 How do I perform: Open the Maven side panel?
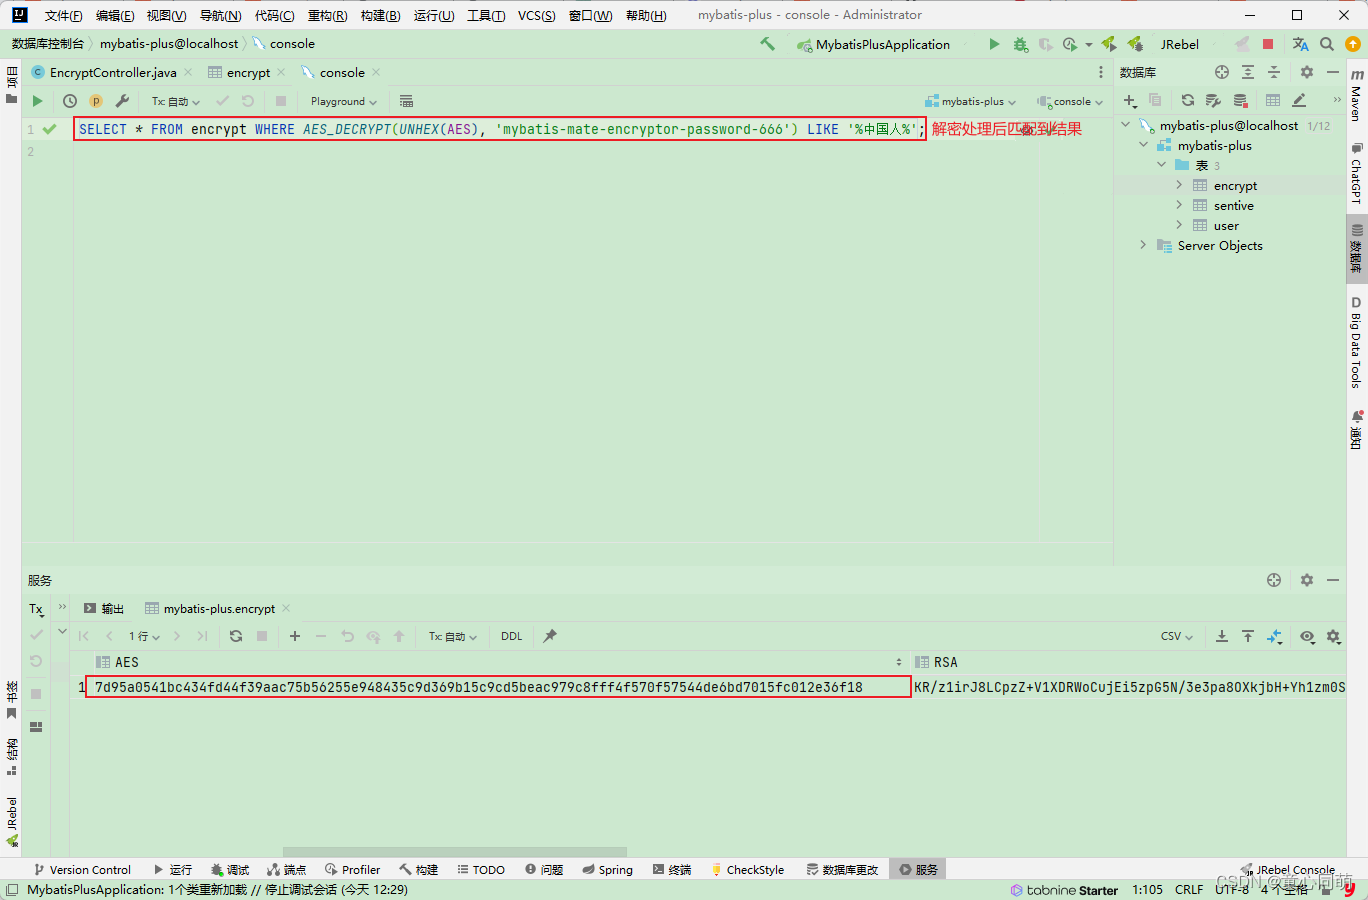(x=1357, y=96)
